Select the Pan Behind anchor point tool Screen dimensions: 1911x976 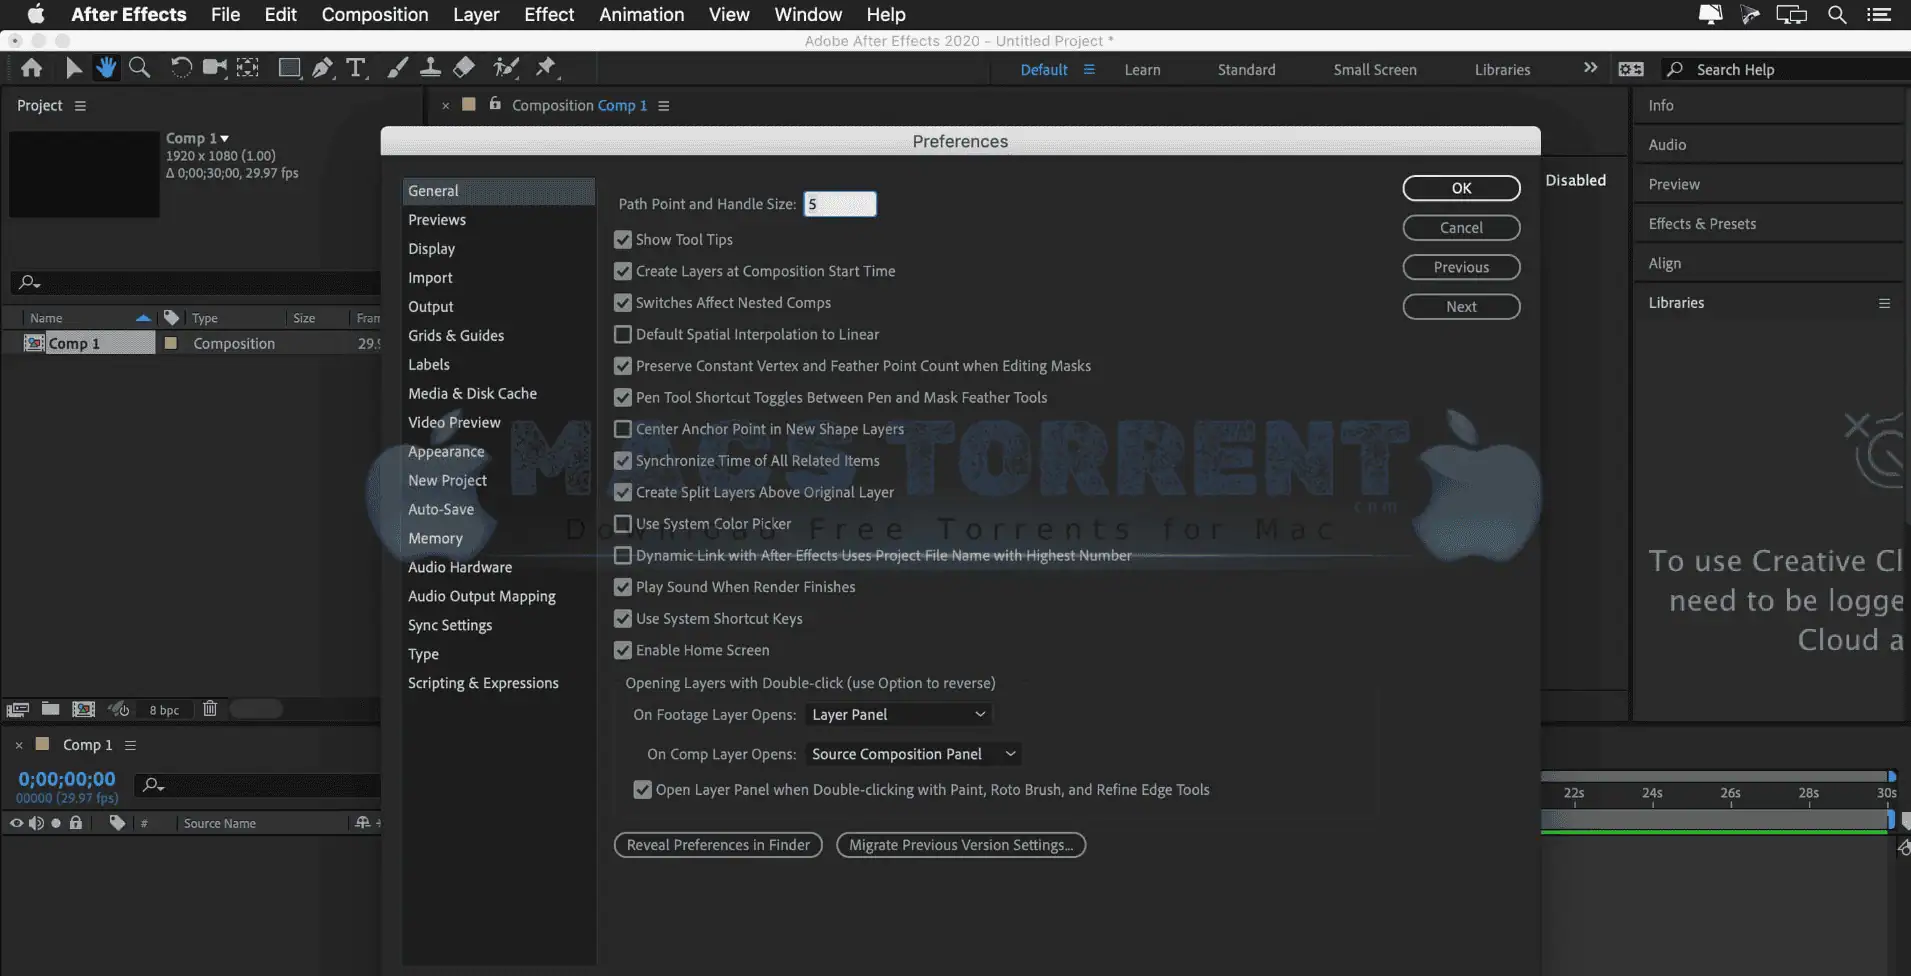[x=247, y=68]
